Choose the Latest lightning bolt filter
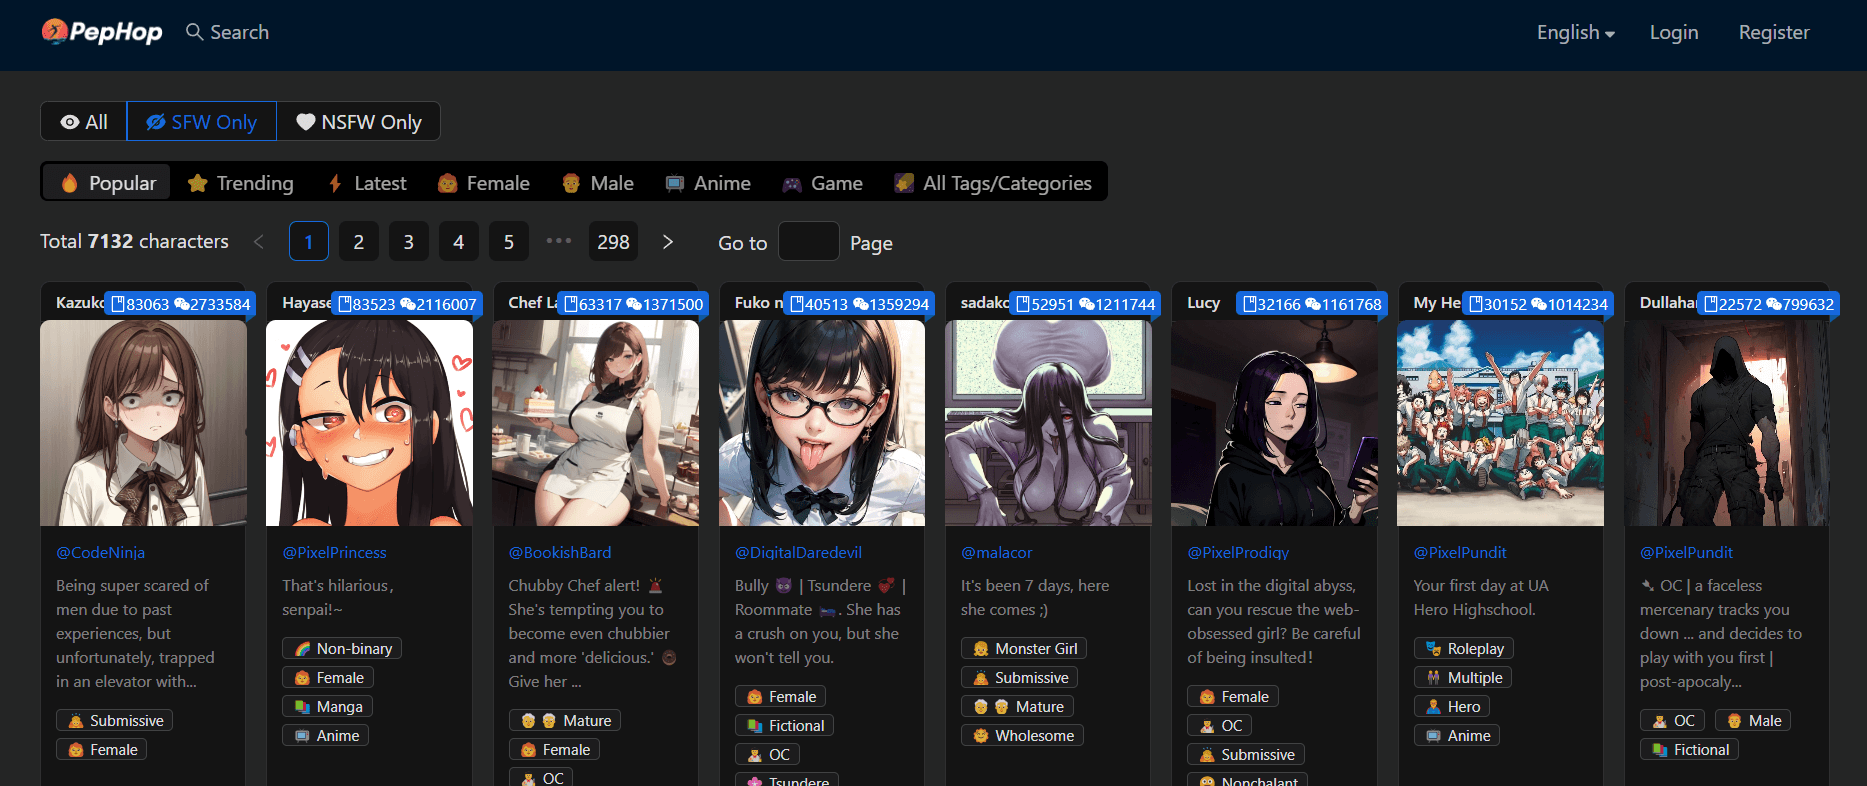Screen dimensions: 1867x786 click(x=336, y=183)
